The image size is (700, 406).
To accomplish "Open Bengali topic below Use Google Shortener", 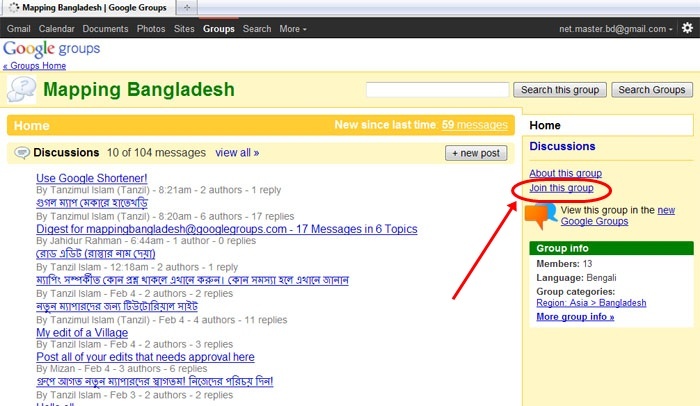I will click(x=92, y=203).
